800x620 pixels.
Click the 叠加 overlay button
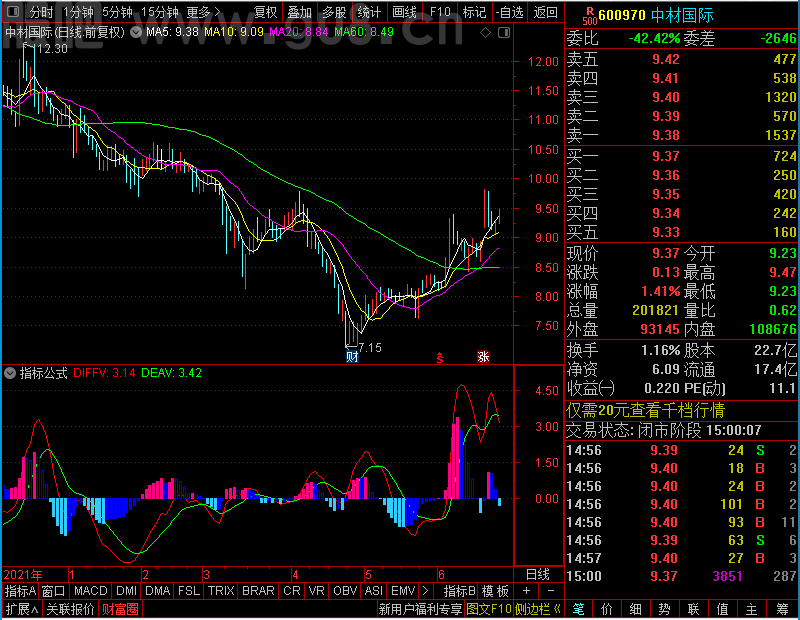click(299, 12)
